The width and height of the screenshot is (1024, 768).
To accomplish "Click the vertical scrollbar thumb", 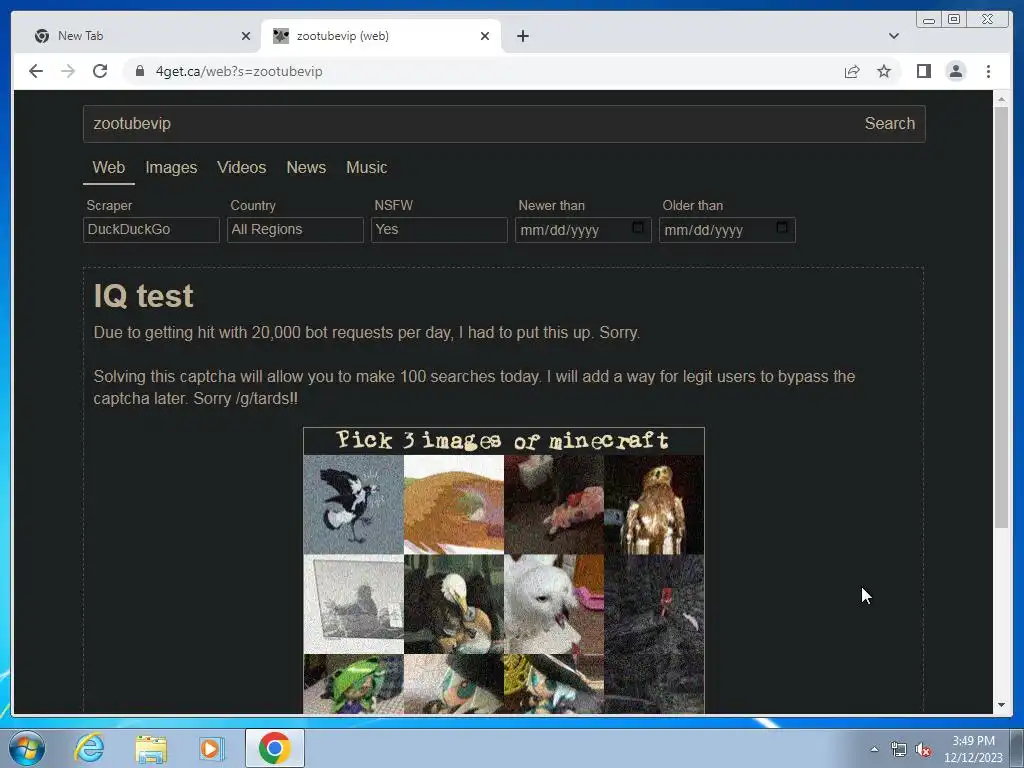I will click(x=1001, y=317).
